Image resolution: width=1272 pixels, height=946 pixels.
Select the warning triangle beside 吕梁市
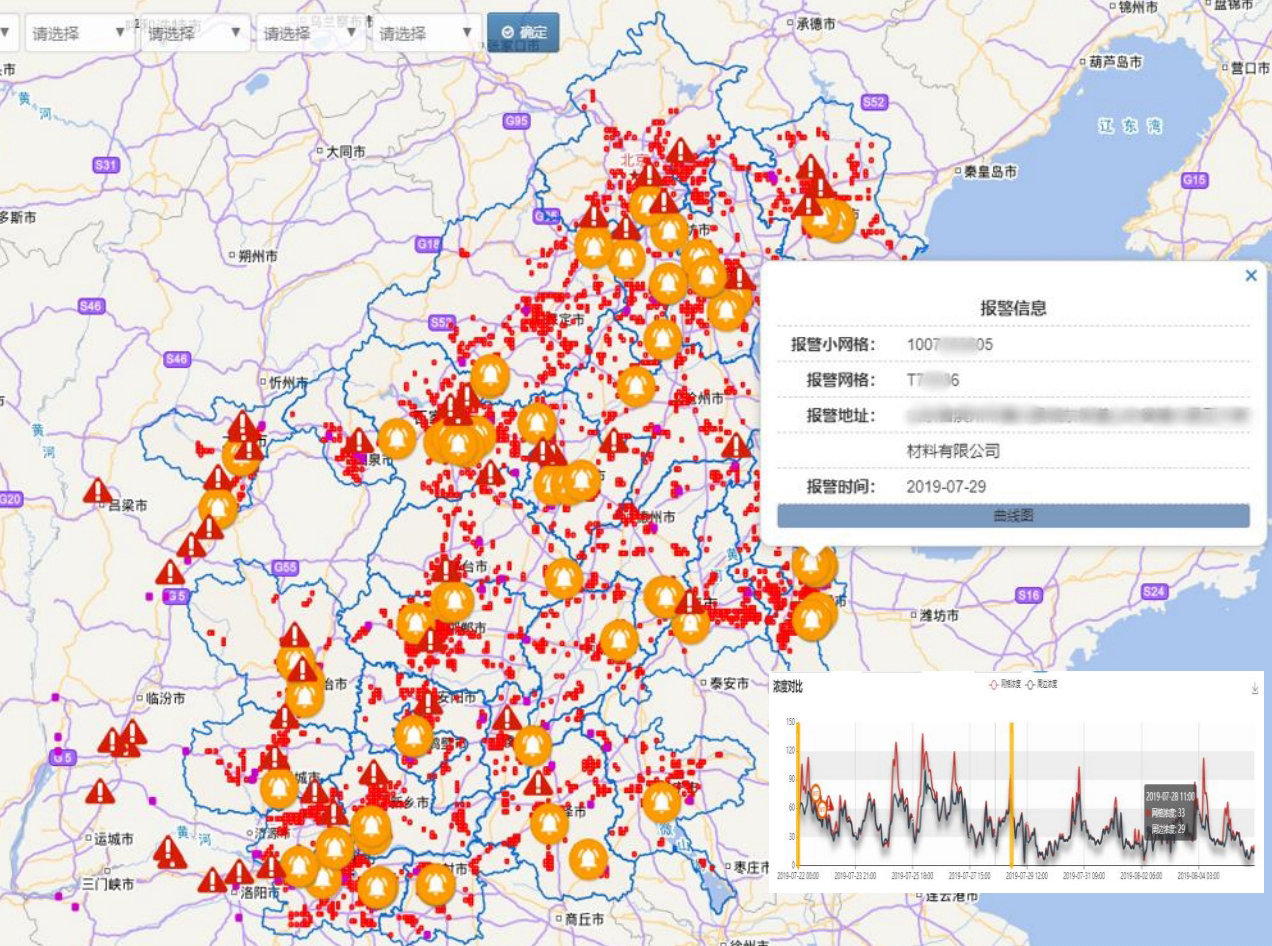[x=98, y=490]
